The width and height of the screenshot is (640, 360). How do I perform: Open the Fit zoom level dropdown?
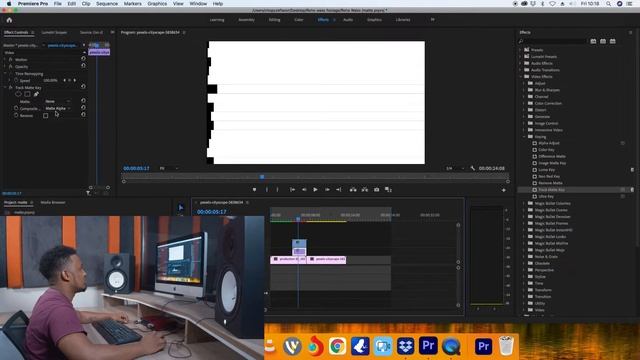point(169,168)
